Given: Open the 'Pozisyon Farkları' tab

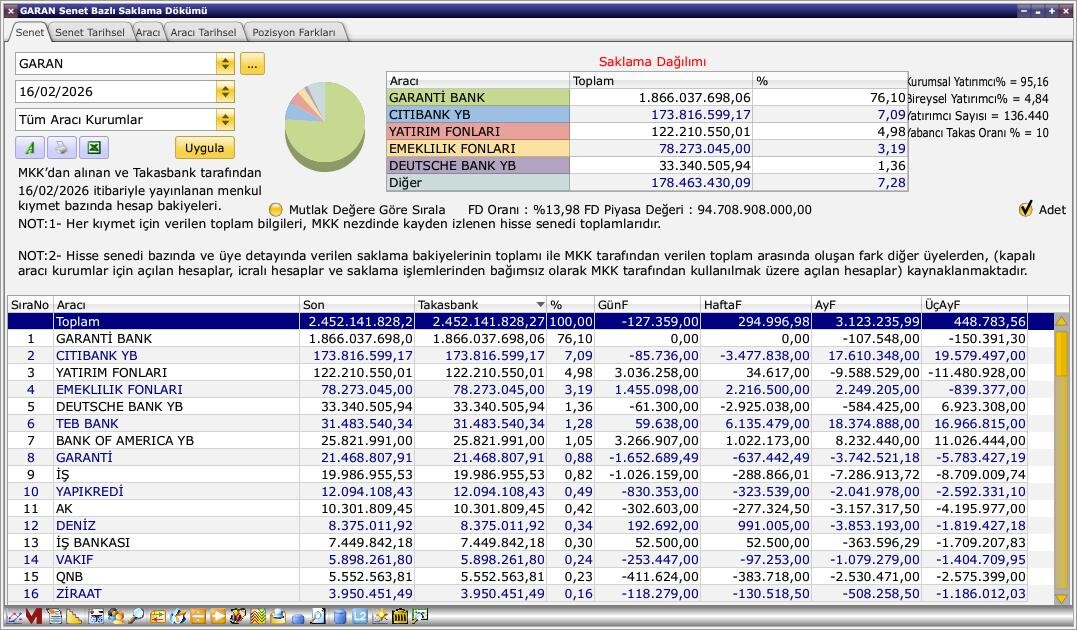Looking at the screenshot, I should point(293,32).
